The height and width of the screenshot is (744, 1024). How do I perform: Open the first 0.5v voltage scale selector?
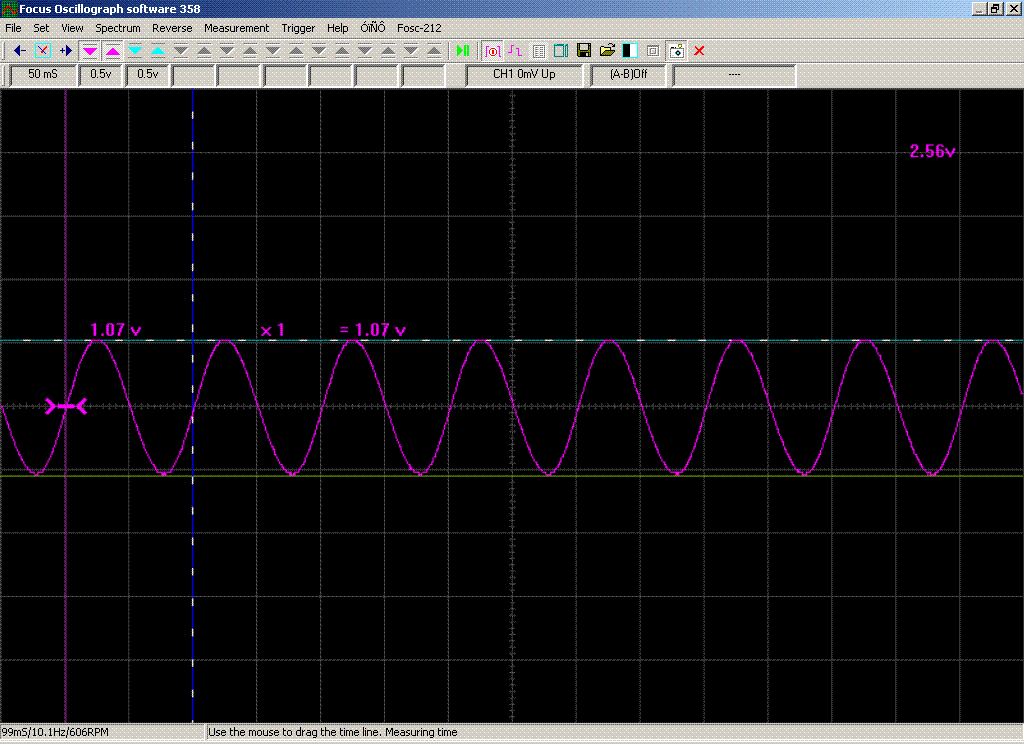101,74
